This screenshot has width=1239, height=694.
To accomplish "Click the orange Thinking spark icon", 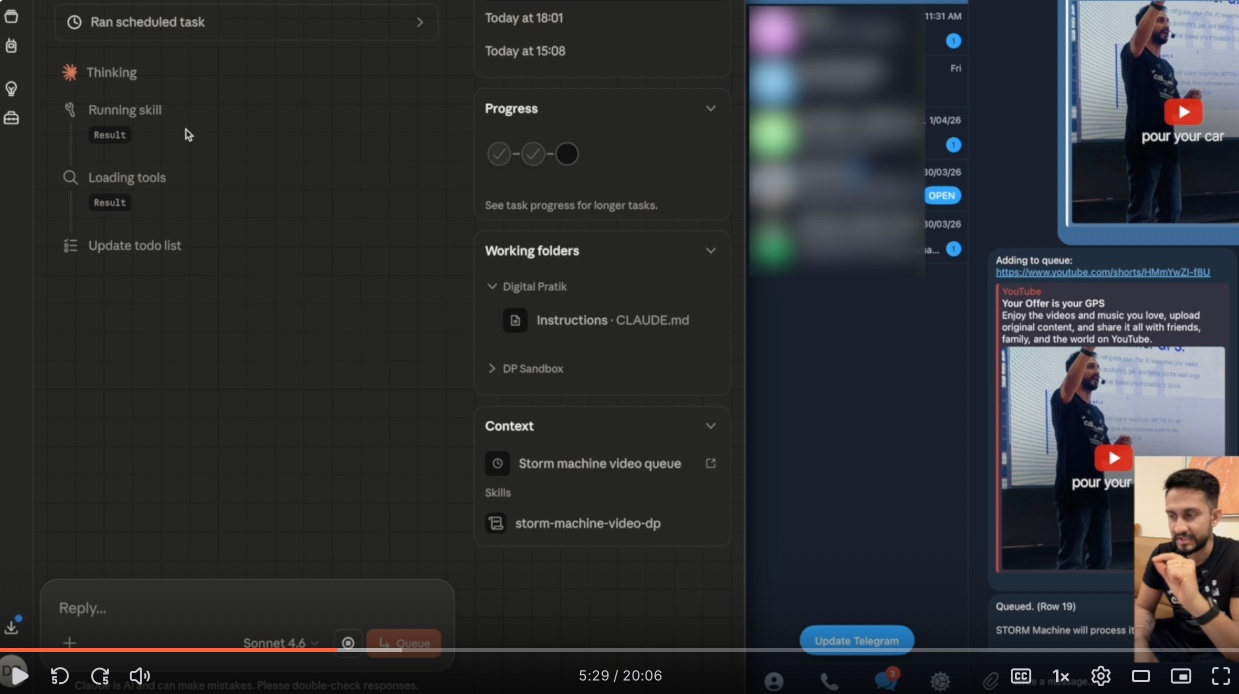I will 70,72.
